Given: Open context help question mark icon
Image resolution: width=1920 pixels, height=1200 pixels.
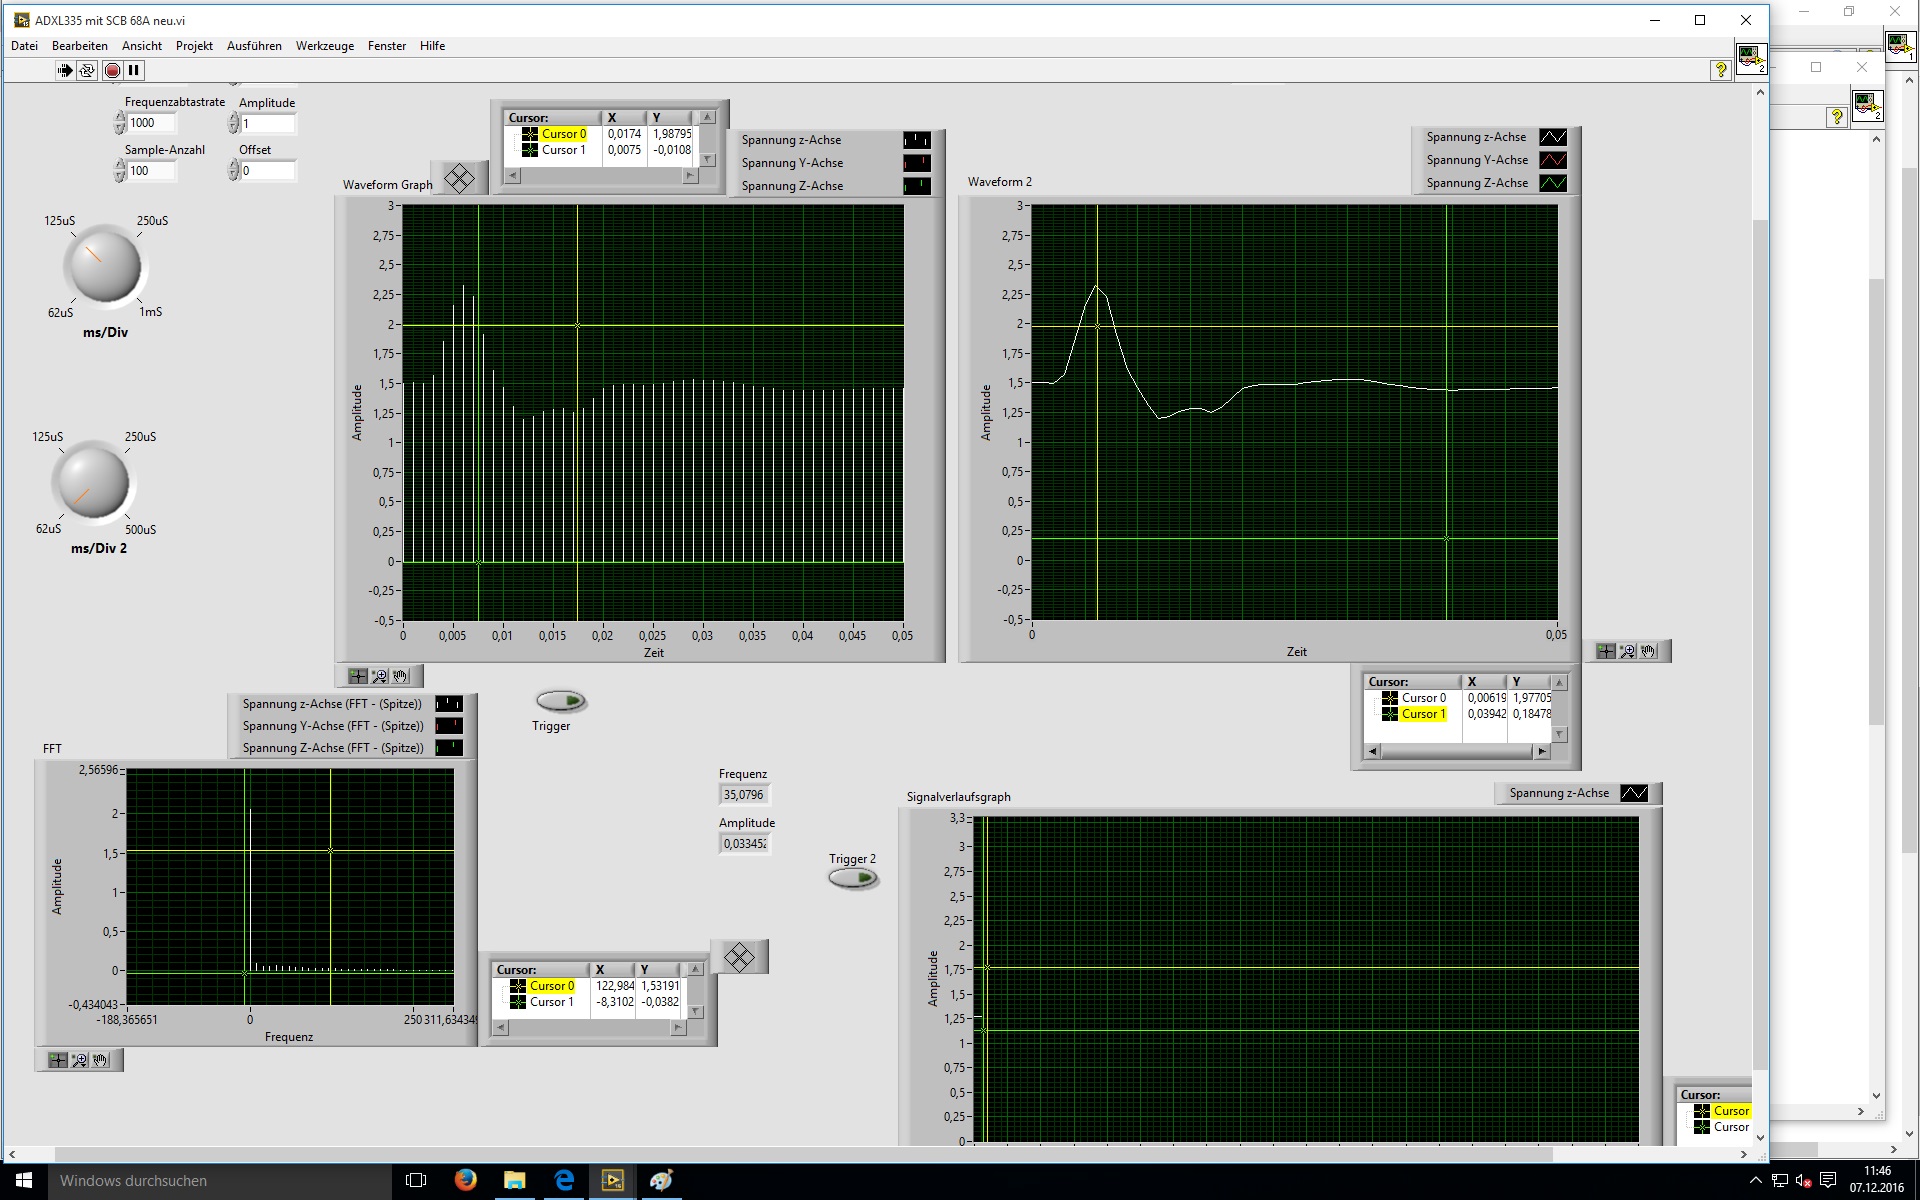Looking at the screenshot, I should [x=1720, y=70].
